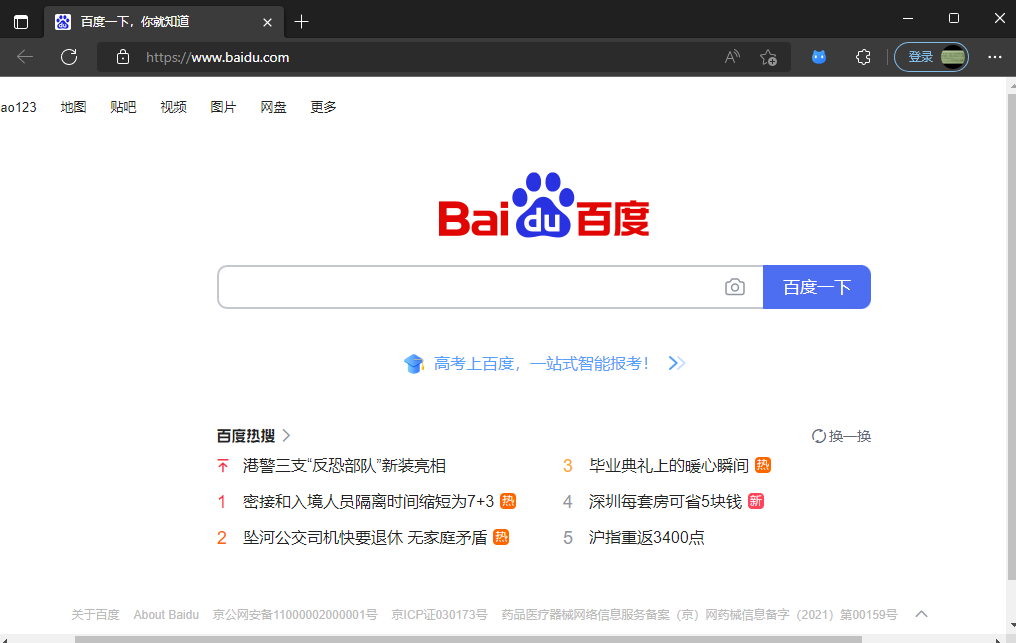Open the hao123 link
The image size is (1016, 643).
pyautogui.click(x=18, y=107)
